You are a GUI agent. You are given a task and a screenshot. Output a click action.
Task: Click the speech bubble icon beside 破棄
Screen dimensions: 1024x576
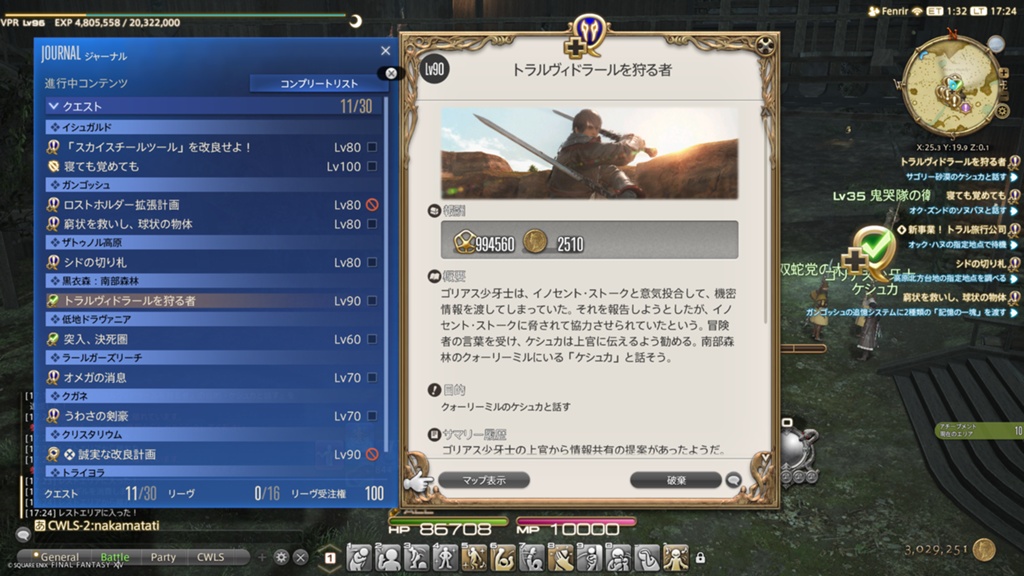tap(733, 480)
